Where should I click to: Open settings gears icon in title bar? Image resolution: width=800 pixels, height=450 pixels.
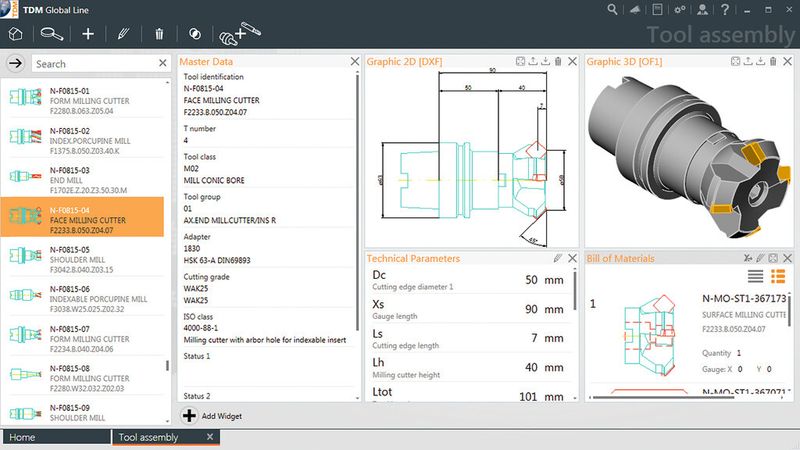[x=680, y=9]
